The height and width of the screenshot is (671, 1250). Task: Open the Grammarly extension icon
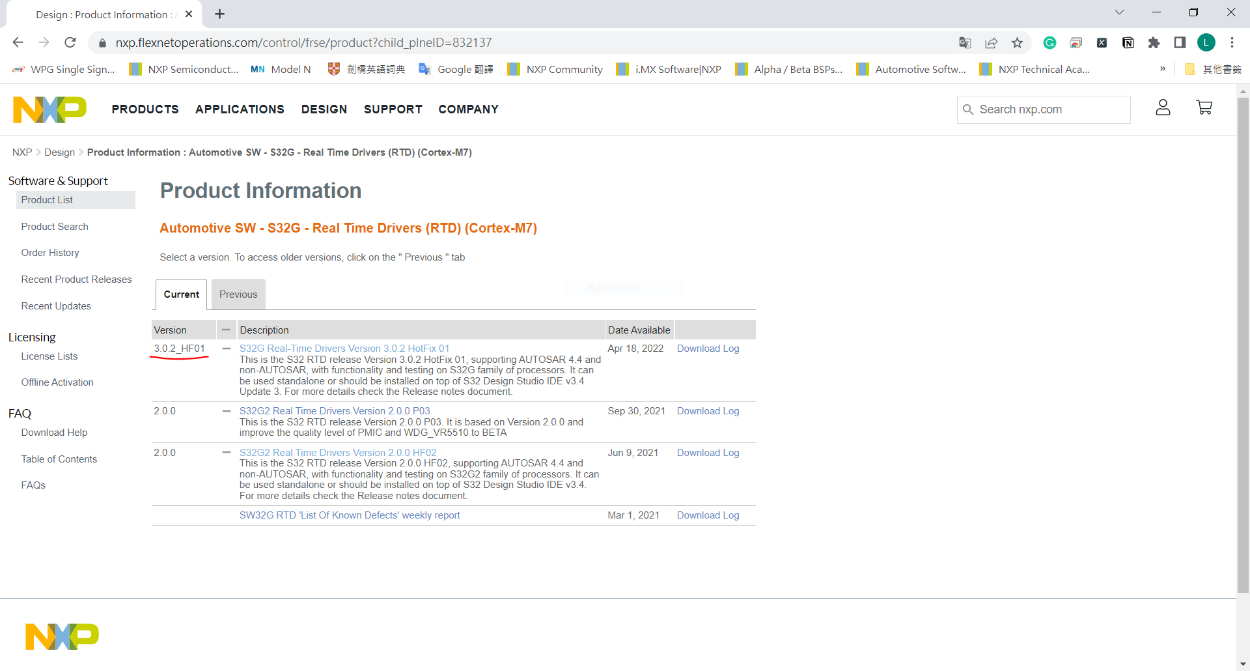[1050, 42]
